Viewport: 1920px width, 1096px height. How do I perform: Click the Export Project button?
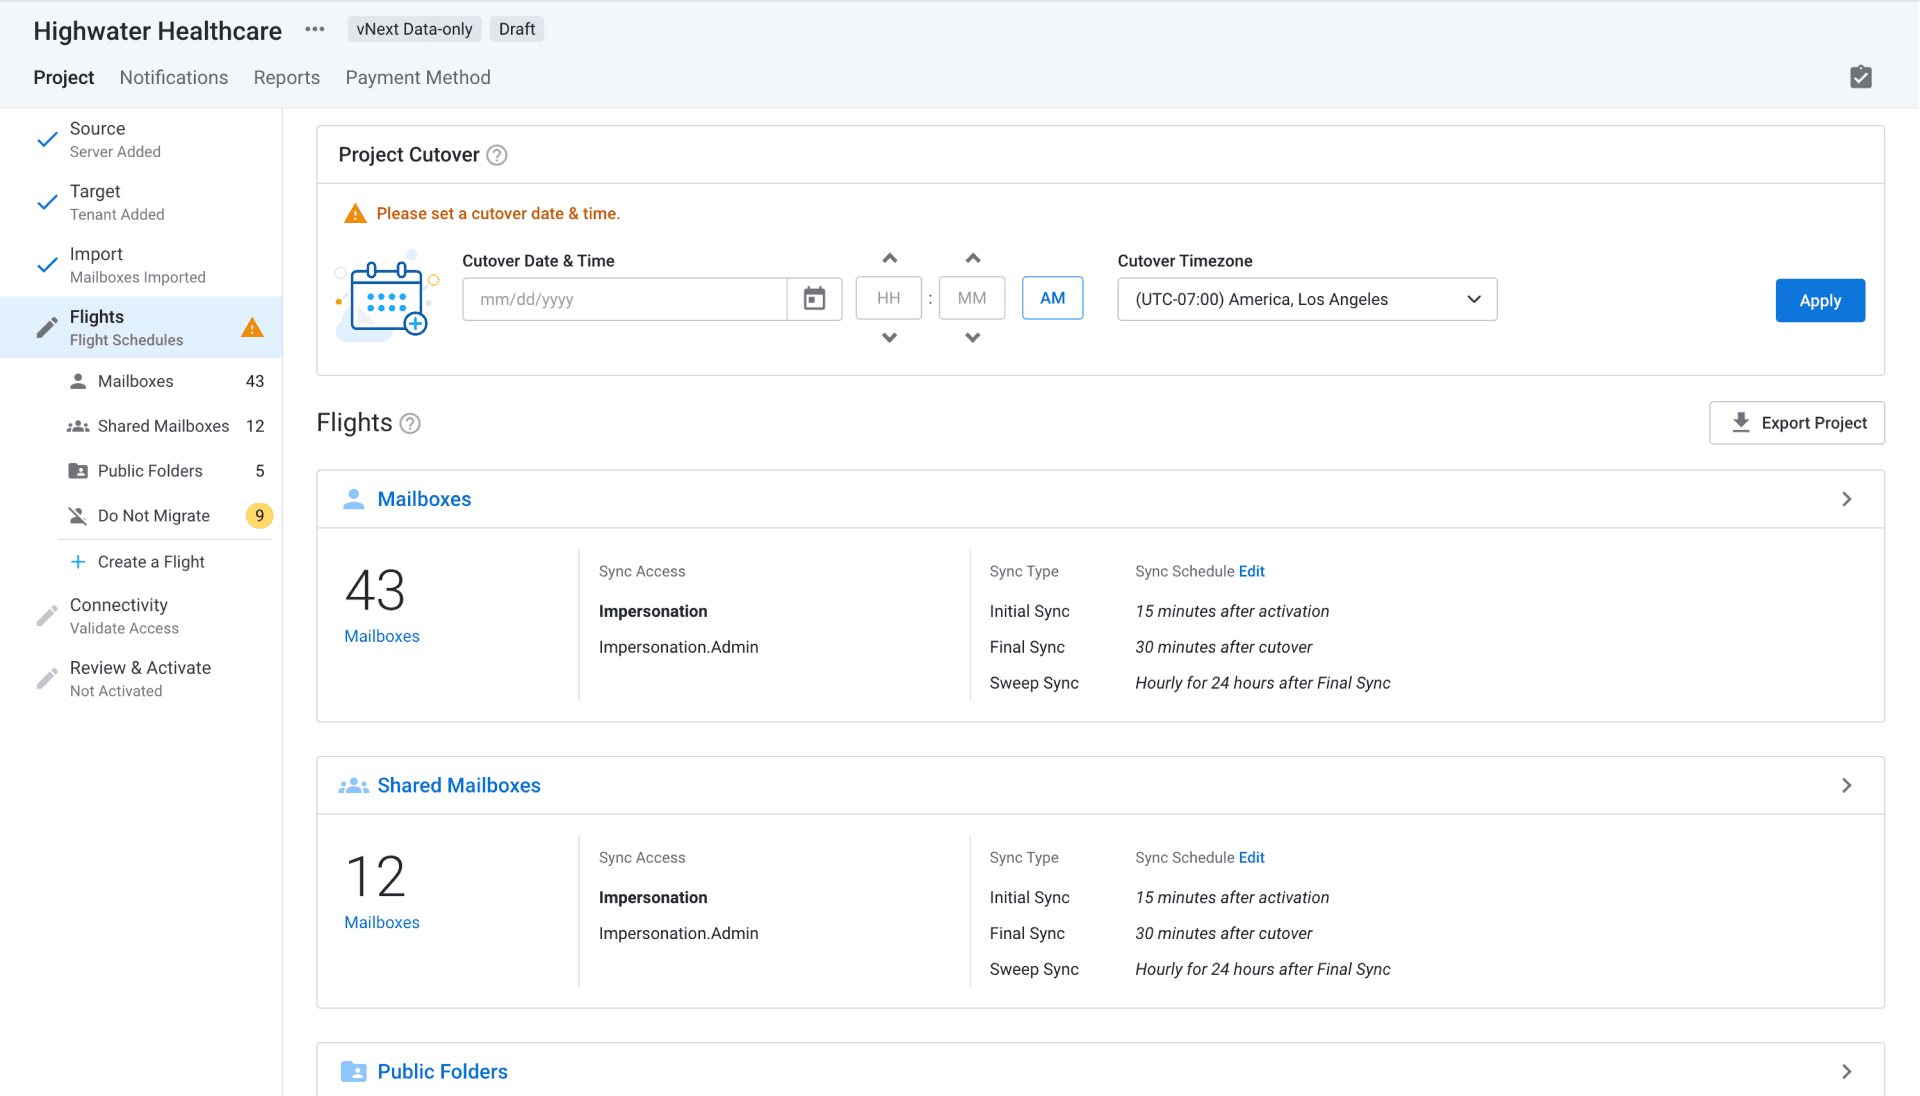[x=1797, y=423]
